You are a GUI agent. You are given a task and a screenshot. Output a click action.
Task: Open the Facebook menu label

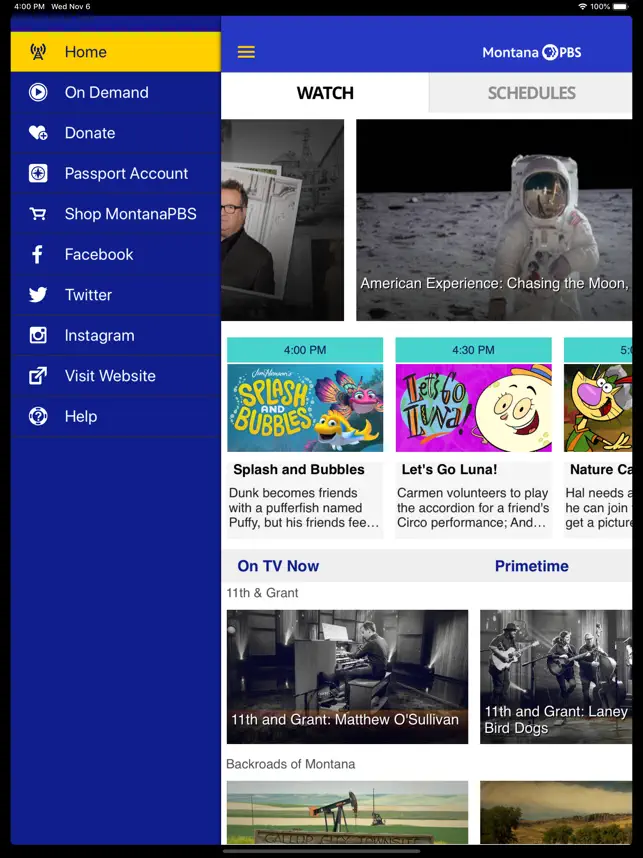[x=99, y=254]
